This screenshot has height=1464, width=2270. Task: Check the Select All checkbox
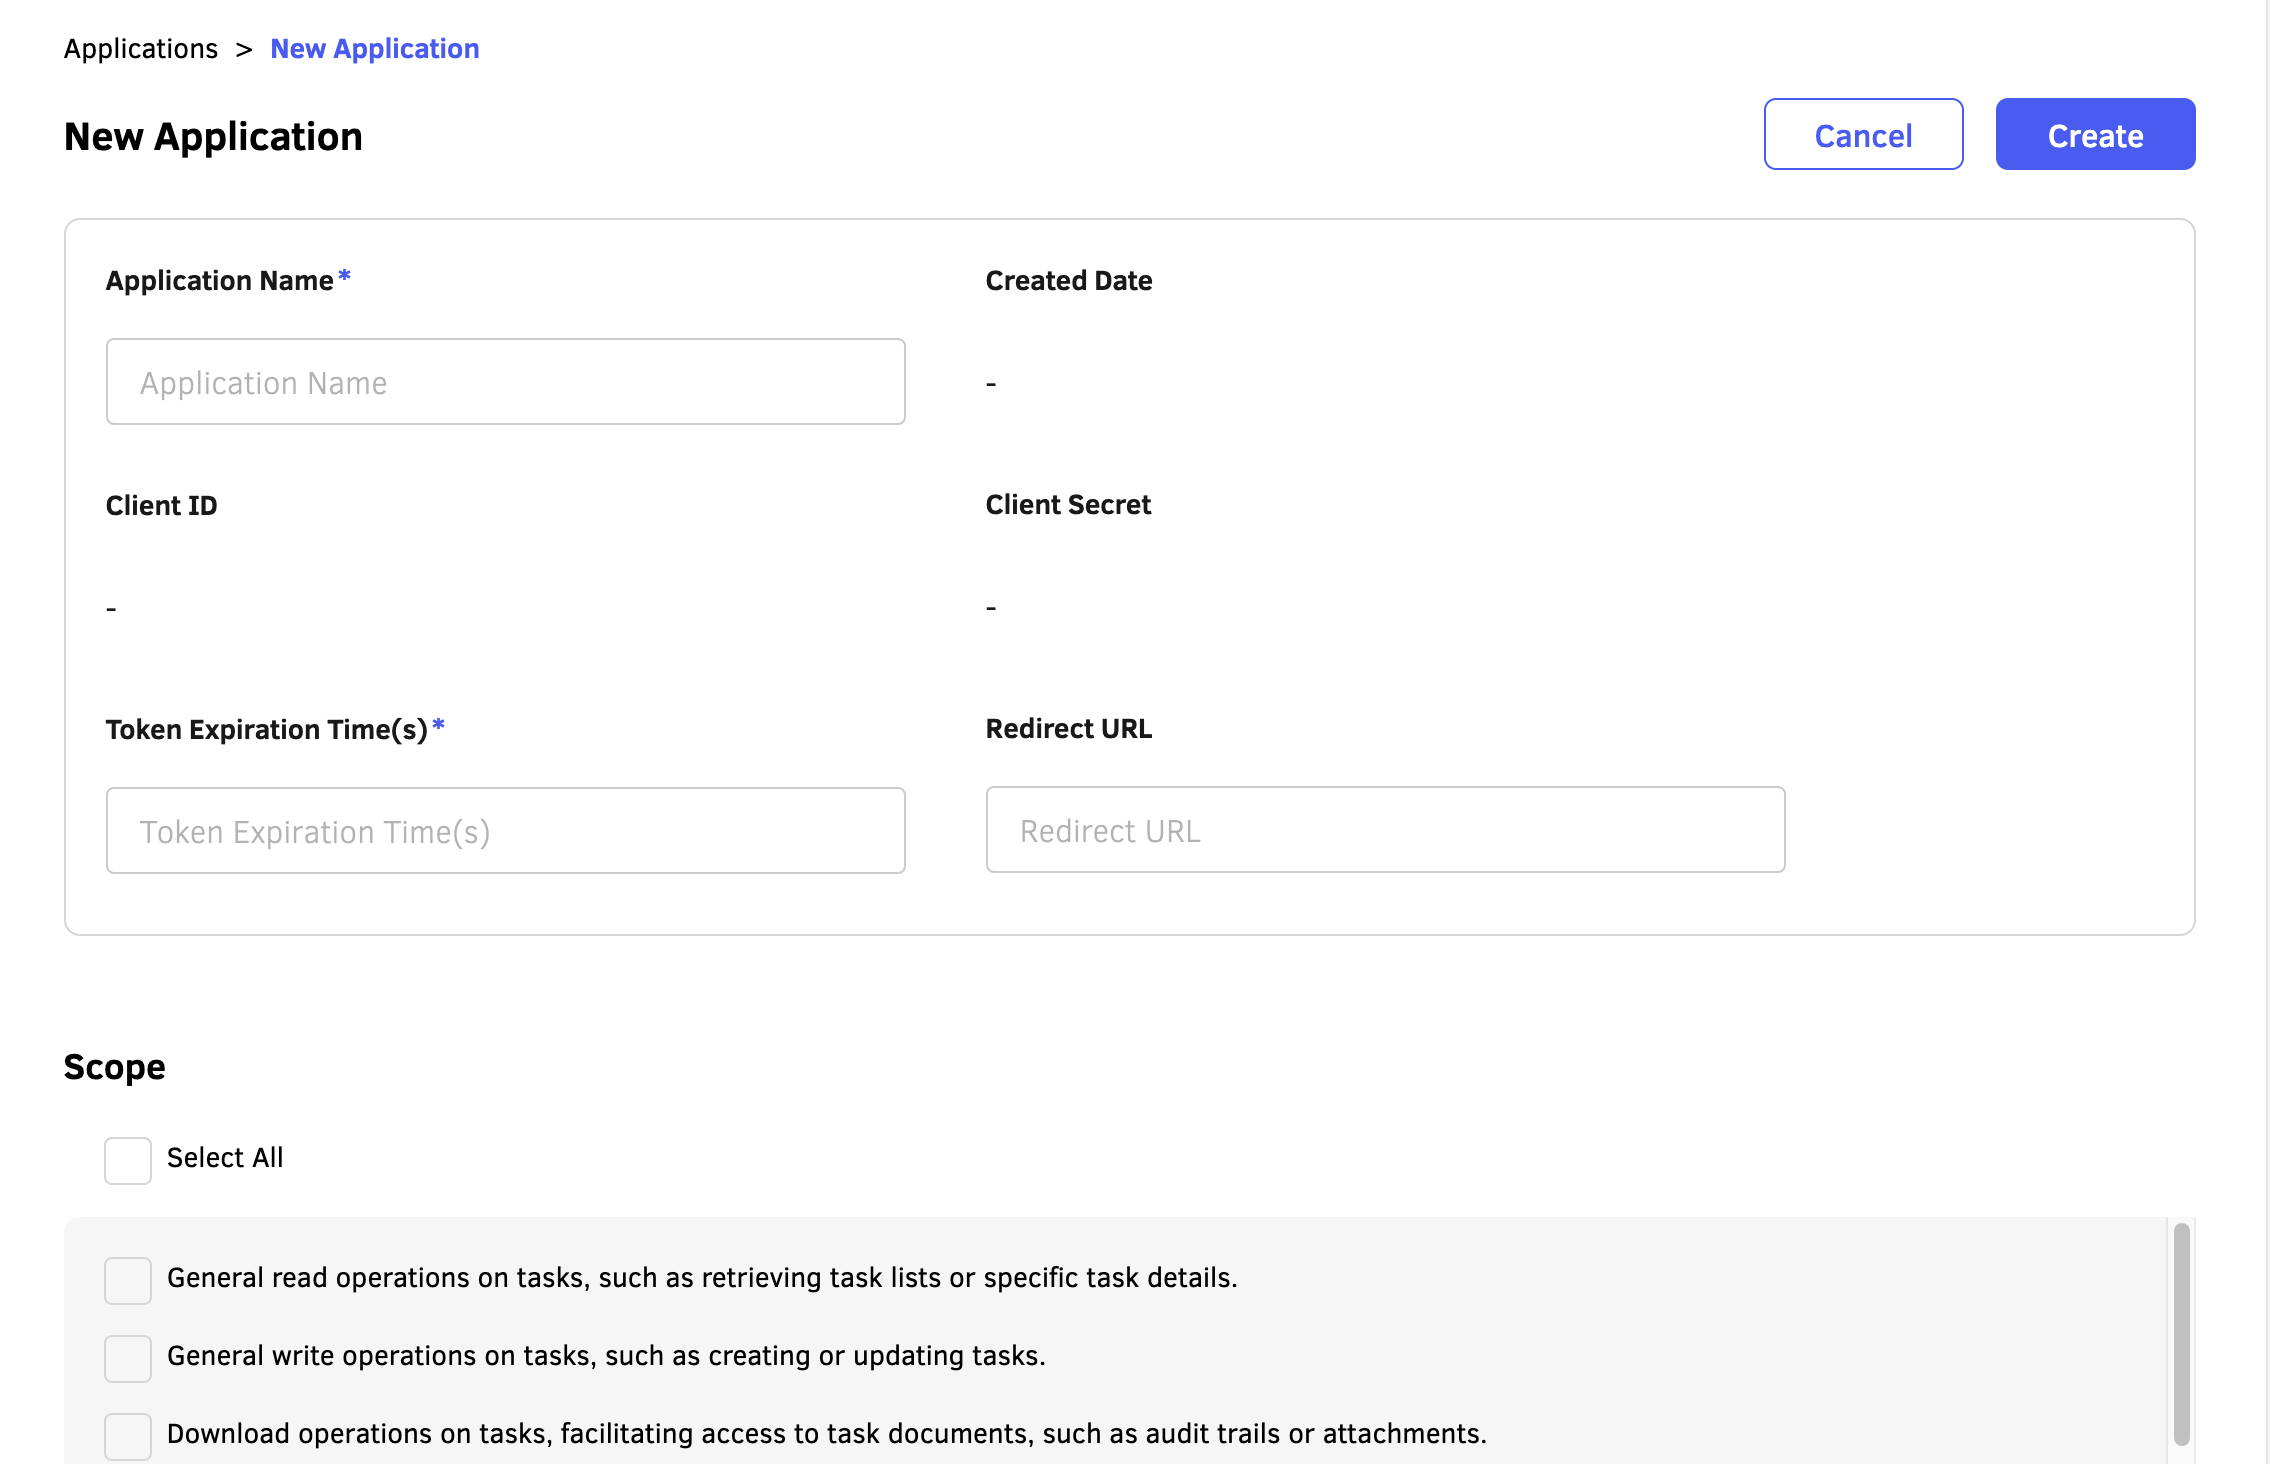[128, 1160]
